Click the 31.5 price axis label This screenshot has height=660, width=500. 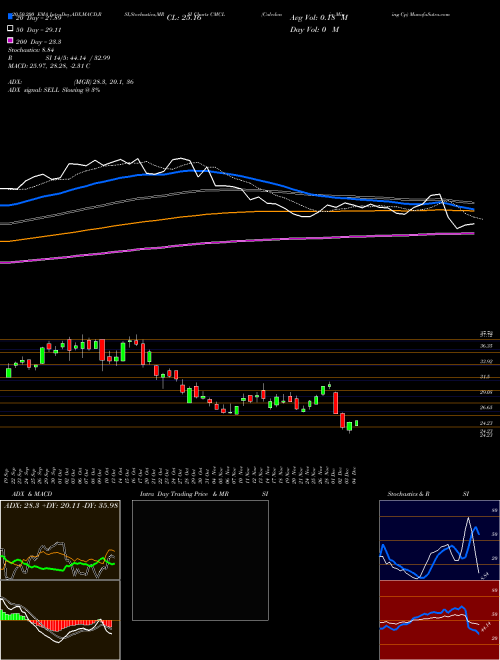486,377
